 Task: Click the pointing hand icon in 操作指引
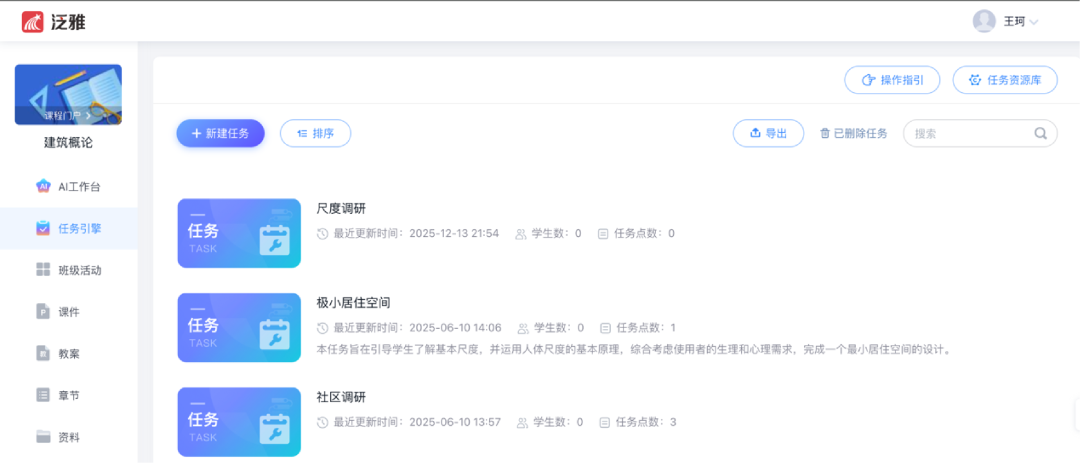click(869, 80)
